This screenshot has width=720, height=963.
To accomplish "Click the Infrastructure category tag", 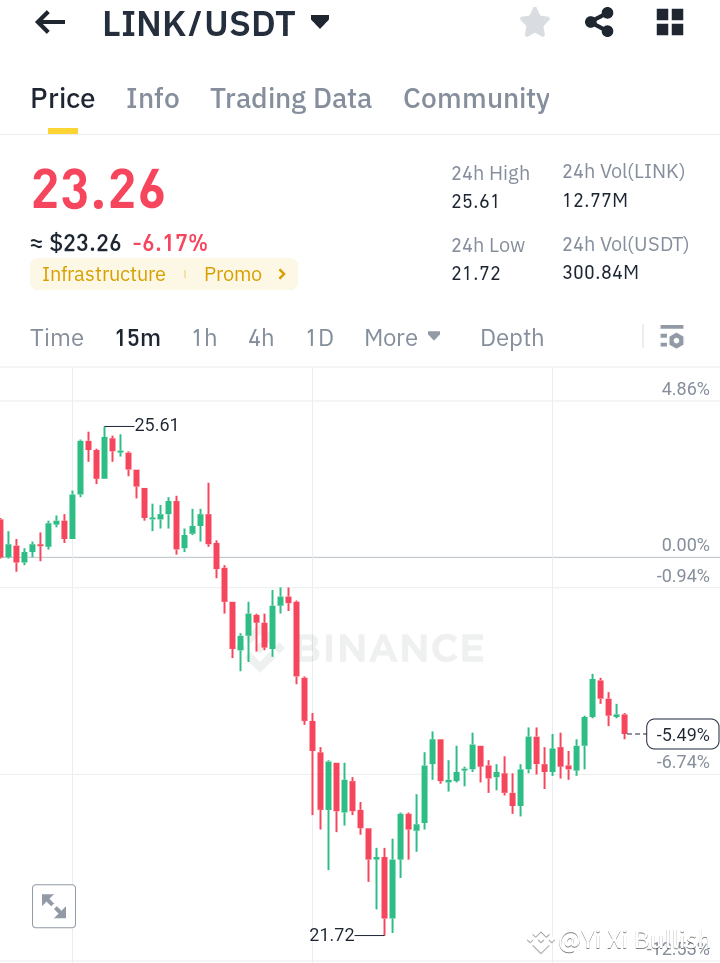I will [x=103, y=274].
